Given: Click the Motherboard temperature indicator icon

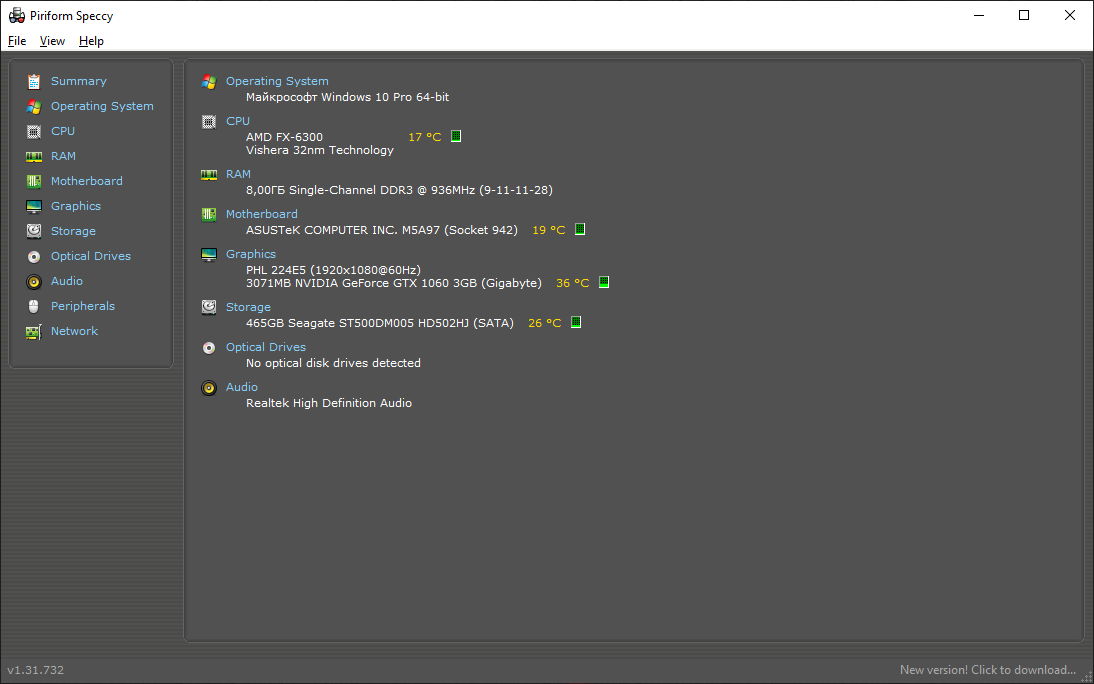Looking at the screenshot, I should pos(580,229).
